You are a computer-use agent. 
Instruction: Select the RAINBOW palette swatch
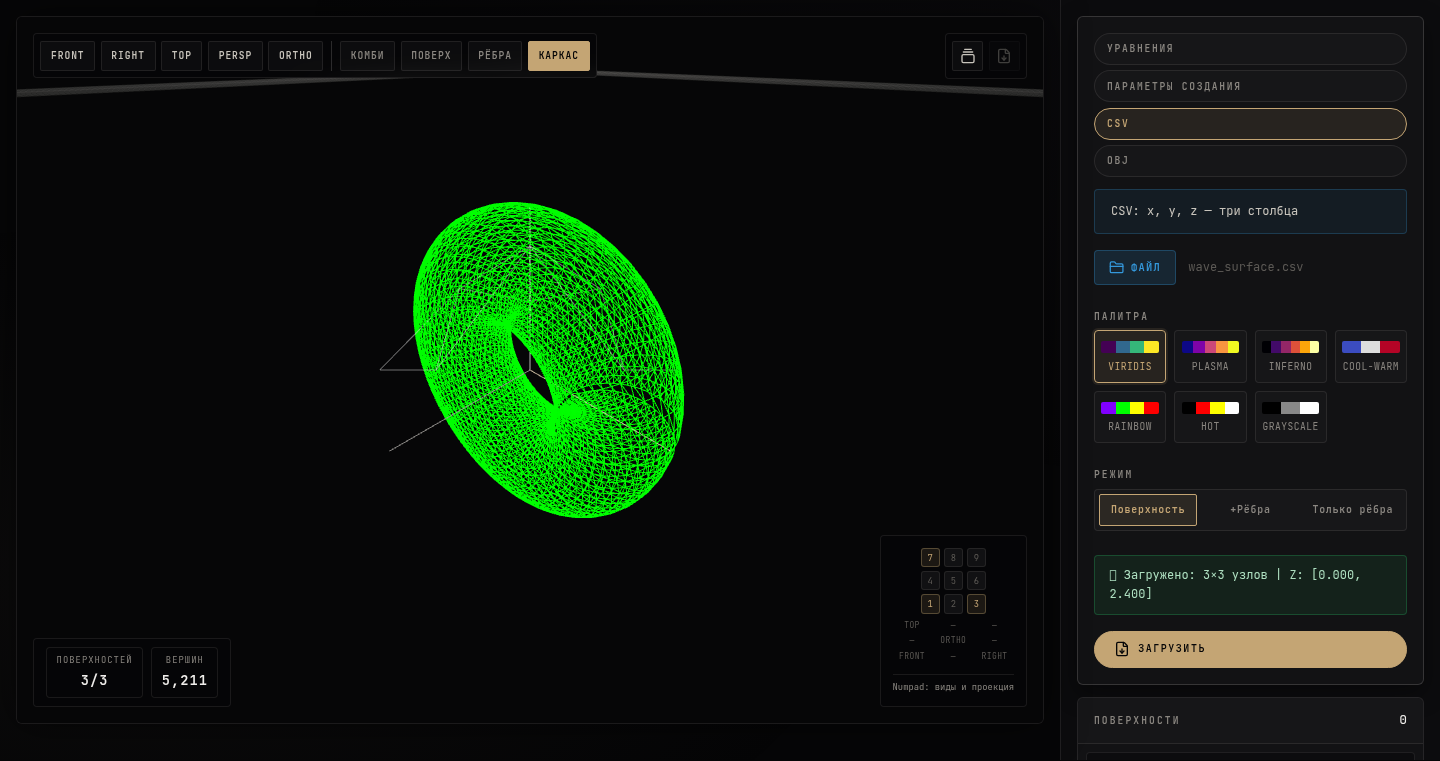(1130, 417)
